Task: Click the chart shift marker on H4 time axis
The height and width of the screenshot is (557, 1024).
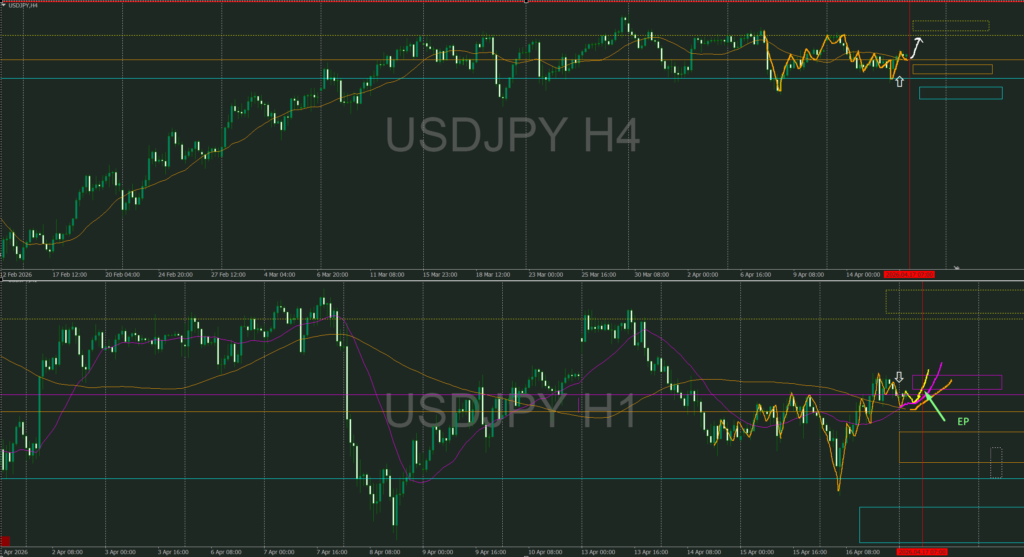Action: point(956,268)
